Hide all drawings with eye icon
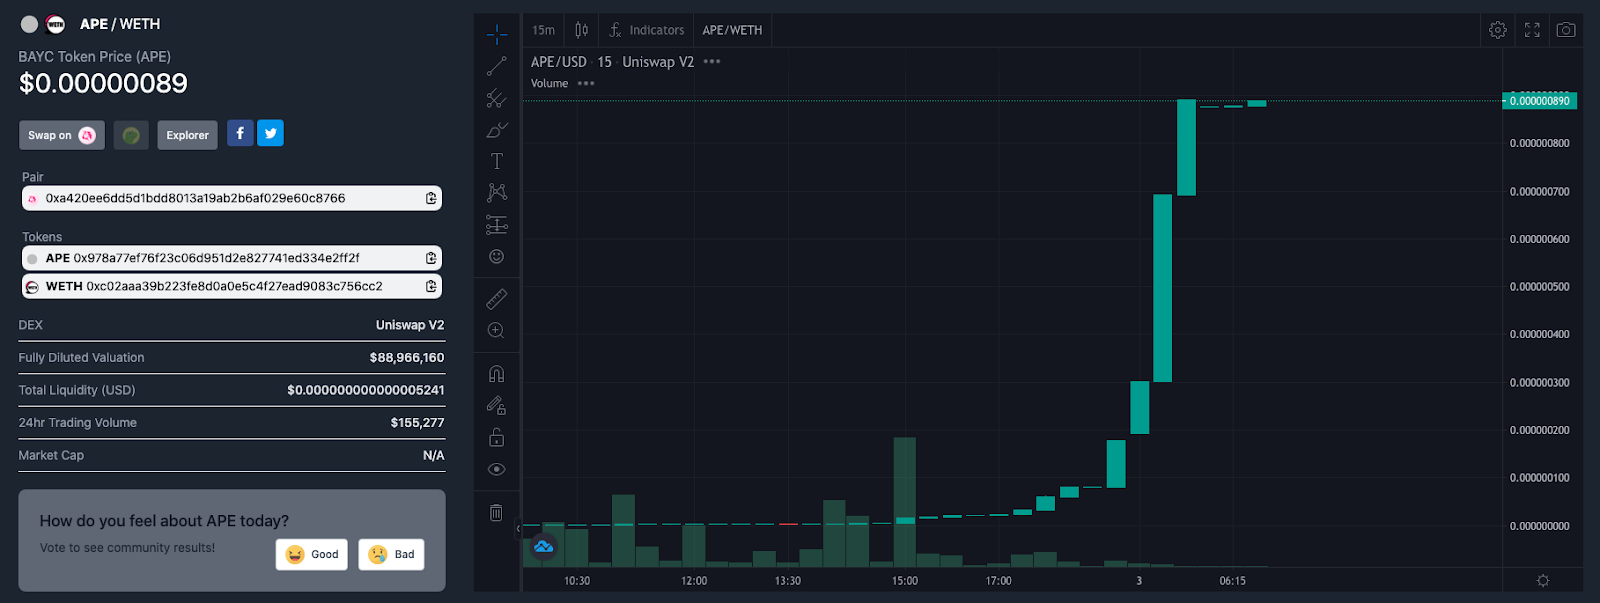Image resolution: width=1600 pixels, height=603 pixels. tap(497, 469)
